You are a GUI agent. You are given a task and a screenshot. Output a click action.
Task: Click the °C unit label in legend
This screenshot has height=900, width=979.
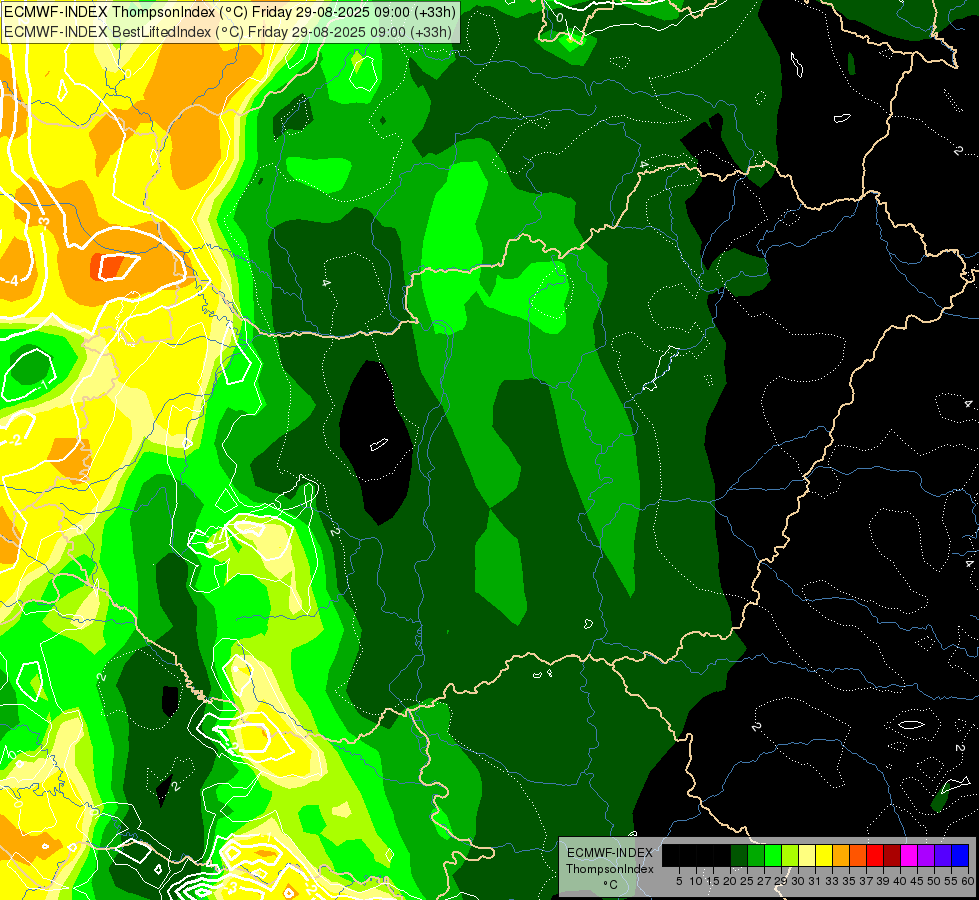(611, 884)
